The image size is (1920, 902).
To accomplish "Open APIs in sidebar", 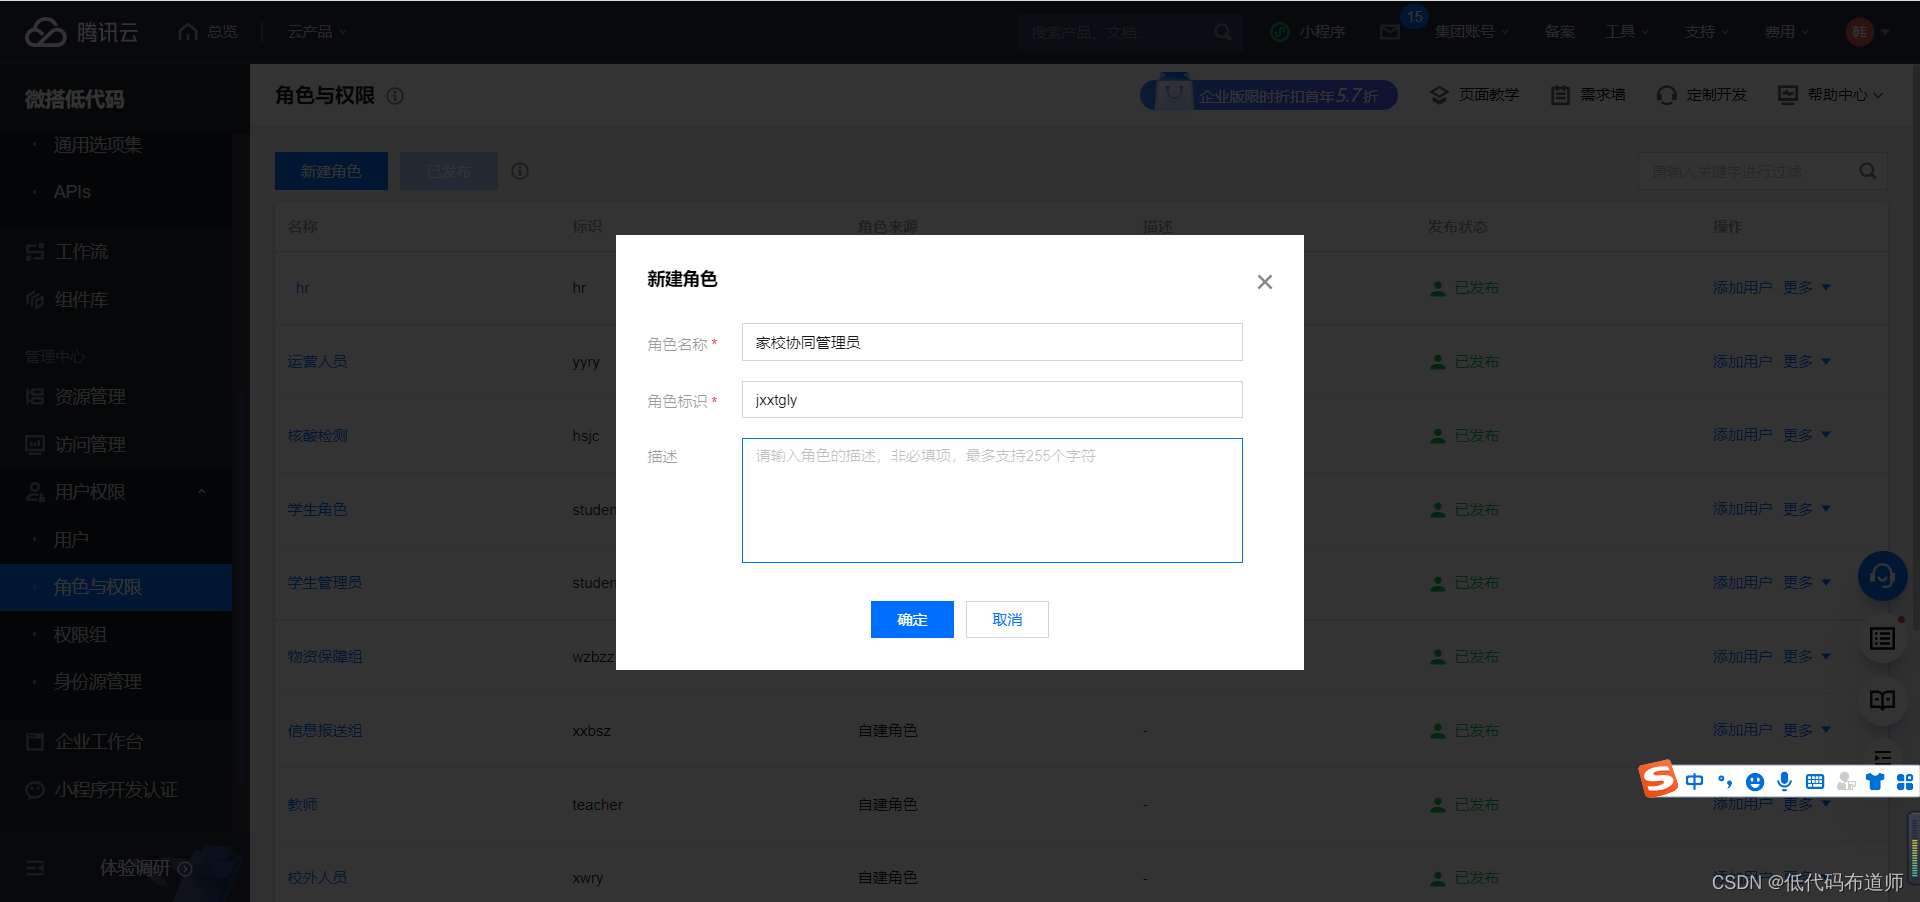I will point(72,192).
